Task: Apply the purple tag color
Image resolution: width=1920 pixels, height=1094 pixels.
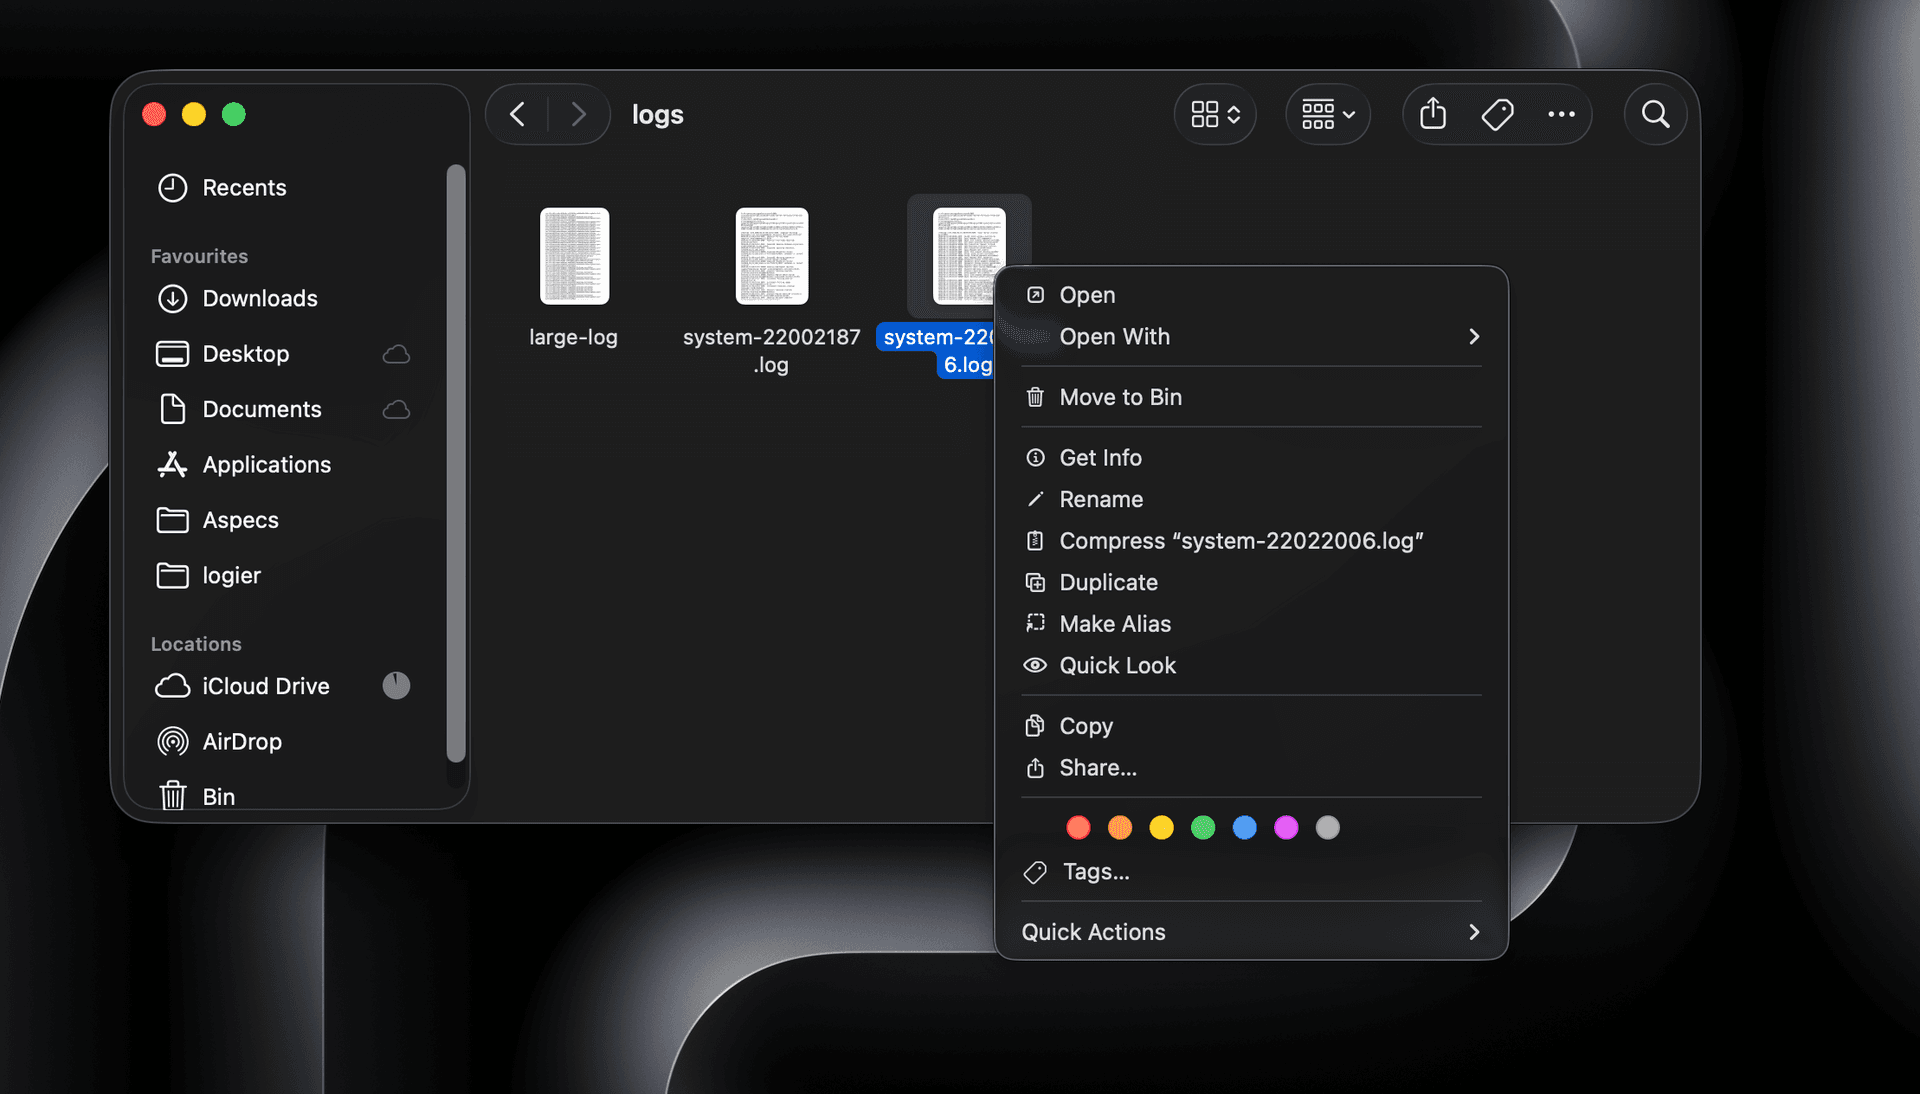Action: tap(1286, 828)
